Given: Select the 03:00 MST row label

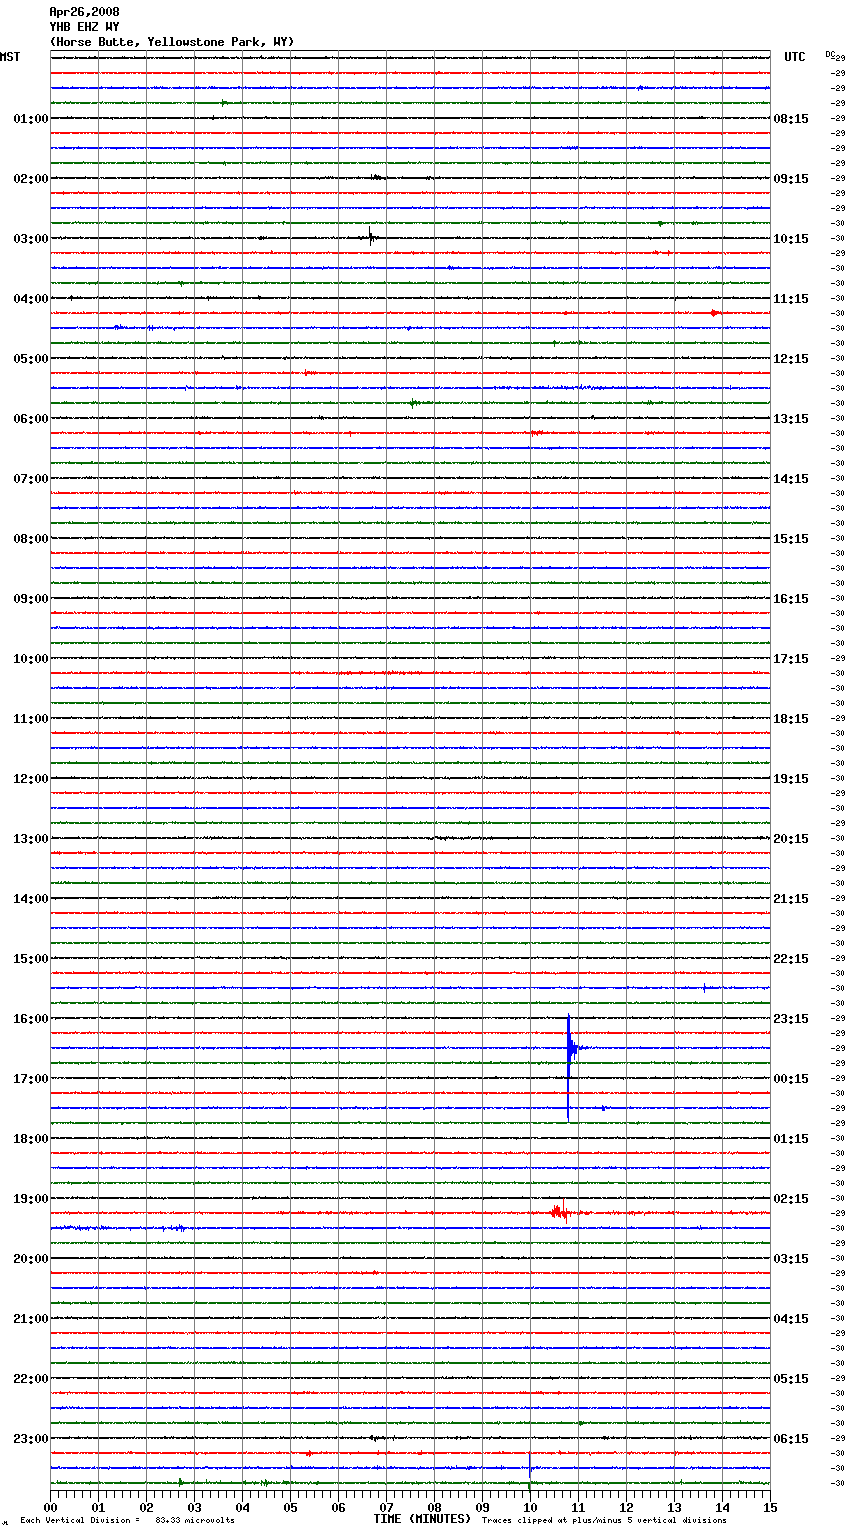Looking at the screenshot, I should tap(31, 239).
